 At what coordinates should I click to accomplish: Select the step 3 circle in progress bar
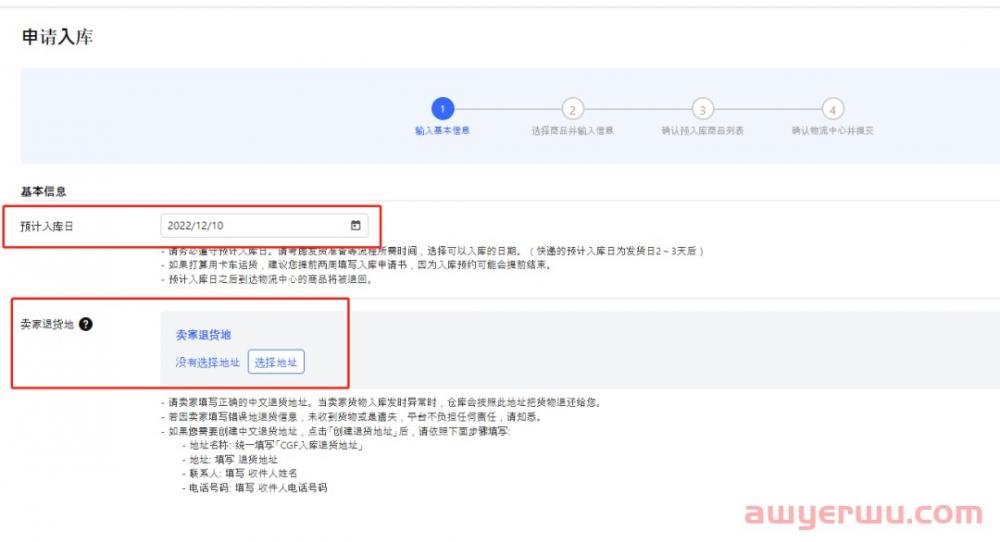point(702,108)
